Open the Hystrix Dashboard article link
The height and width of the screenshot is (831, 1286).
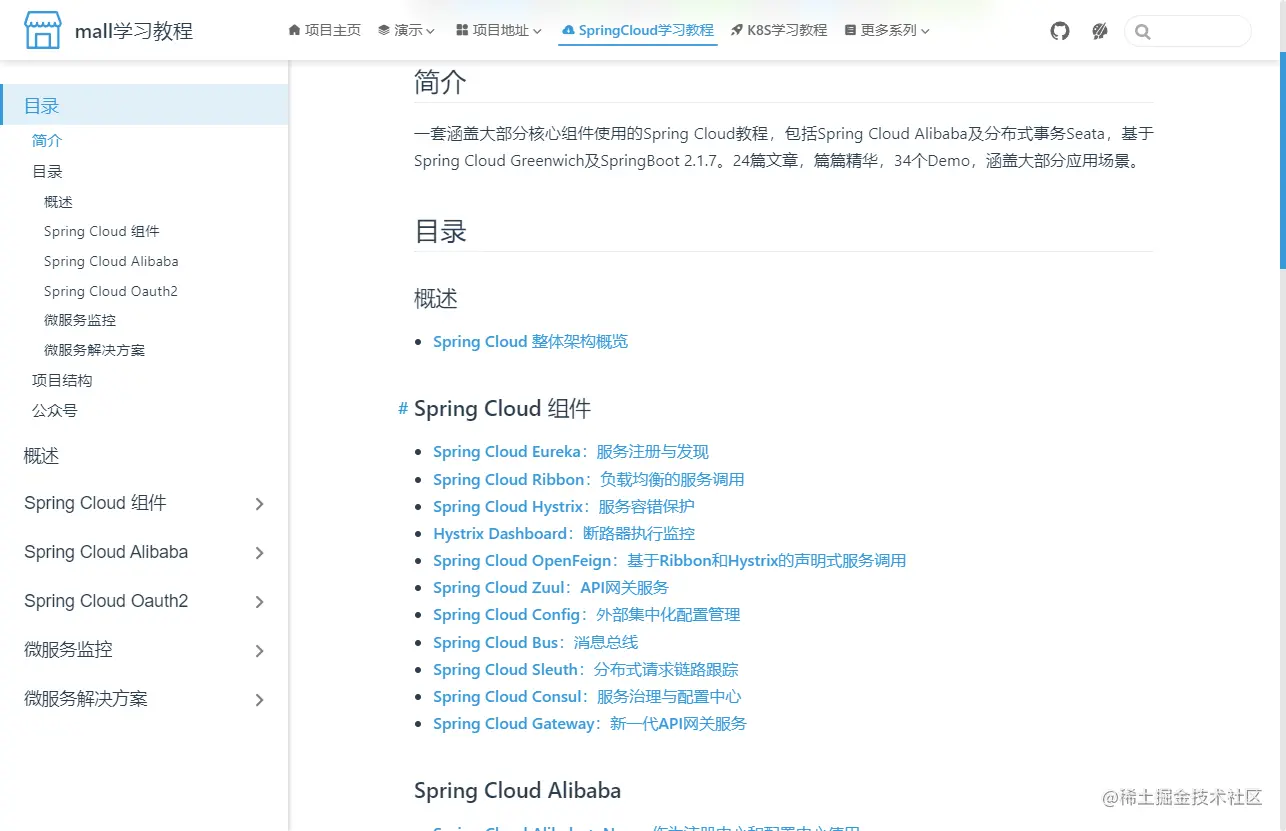(564, 534)
